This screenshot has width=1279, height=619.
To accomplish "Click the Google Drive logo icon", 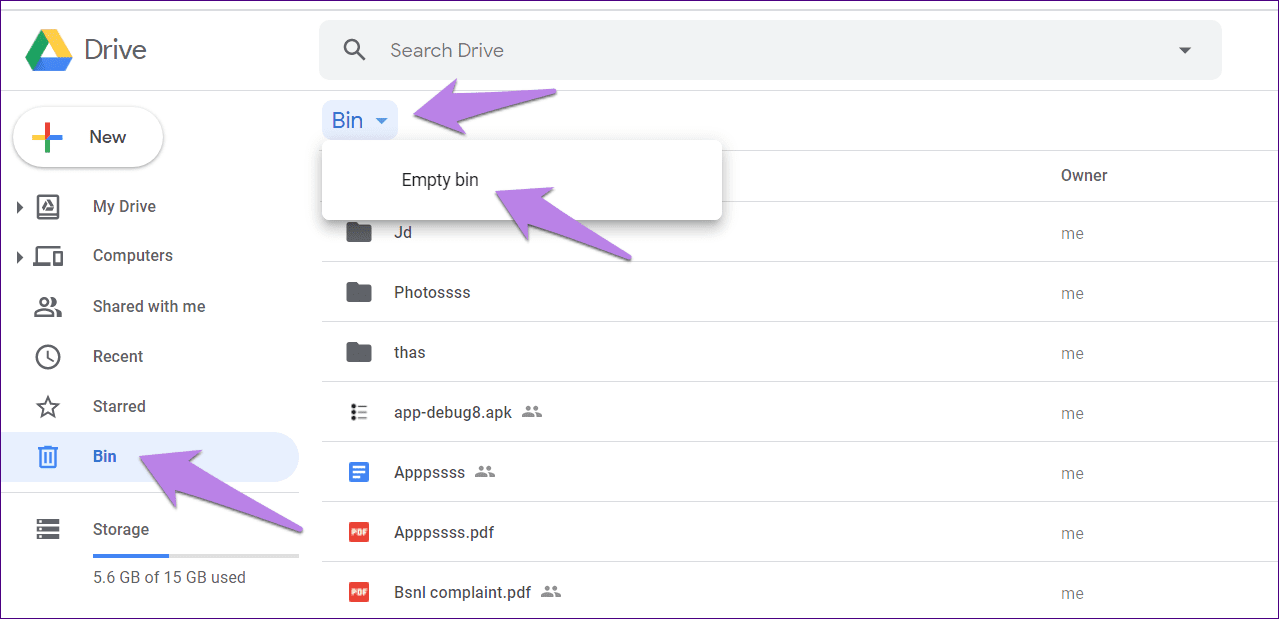I will (48, 50).
